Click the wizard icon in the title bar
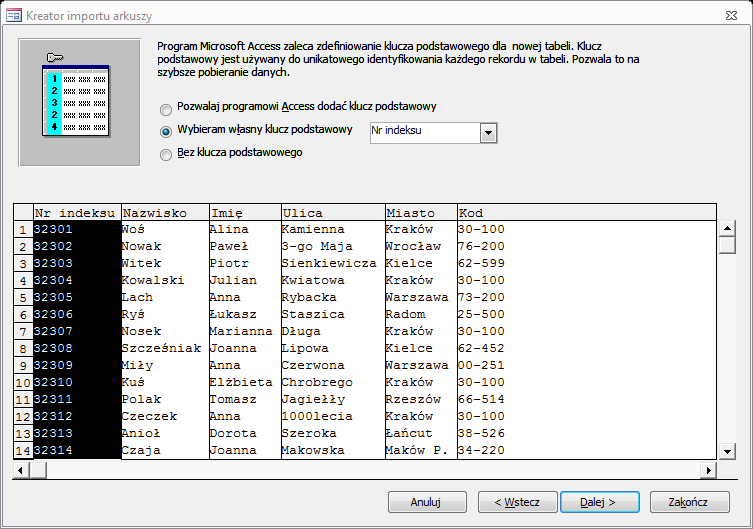The image size is (753, 529). 13,15
